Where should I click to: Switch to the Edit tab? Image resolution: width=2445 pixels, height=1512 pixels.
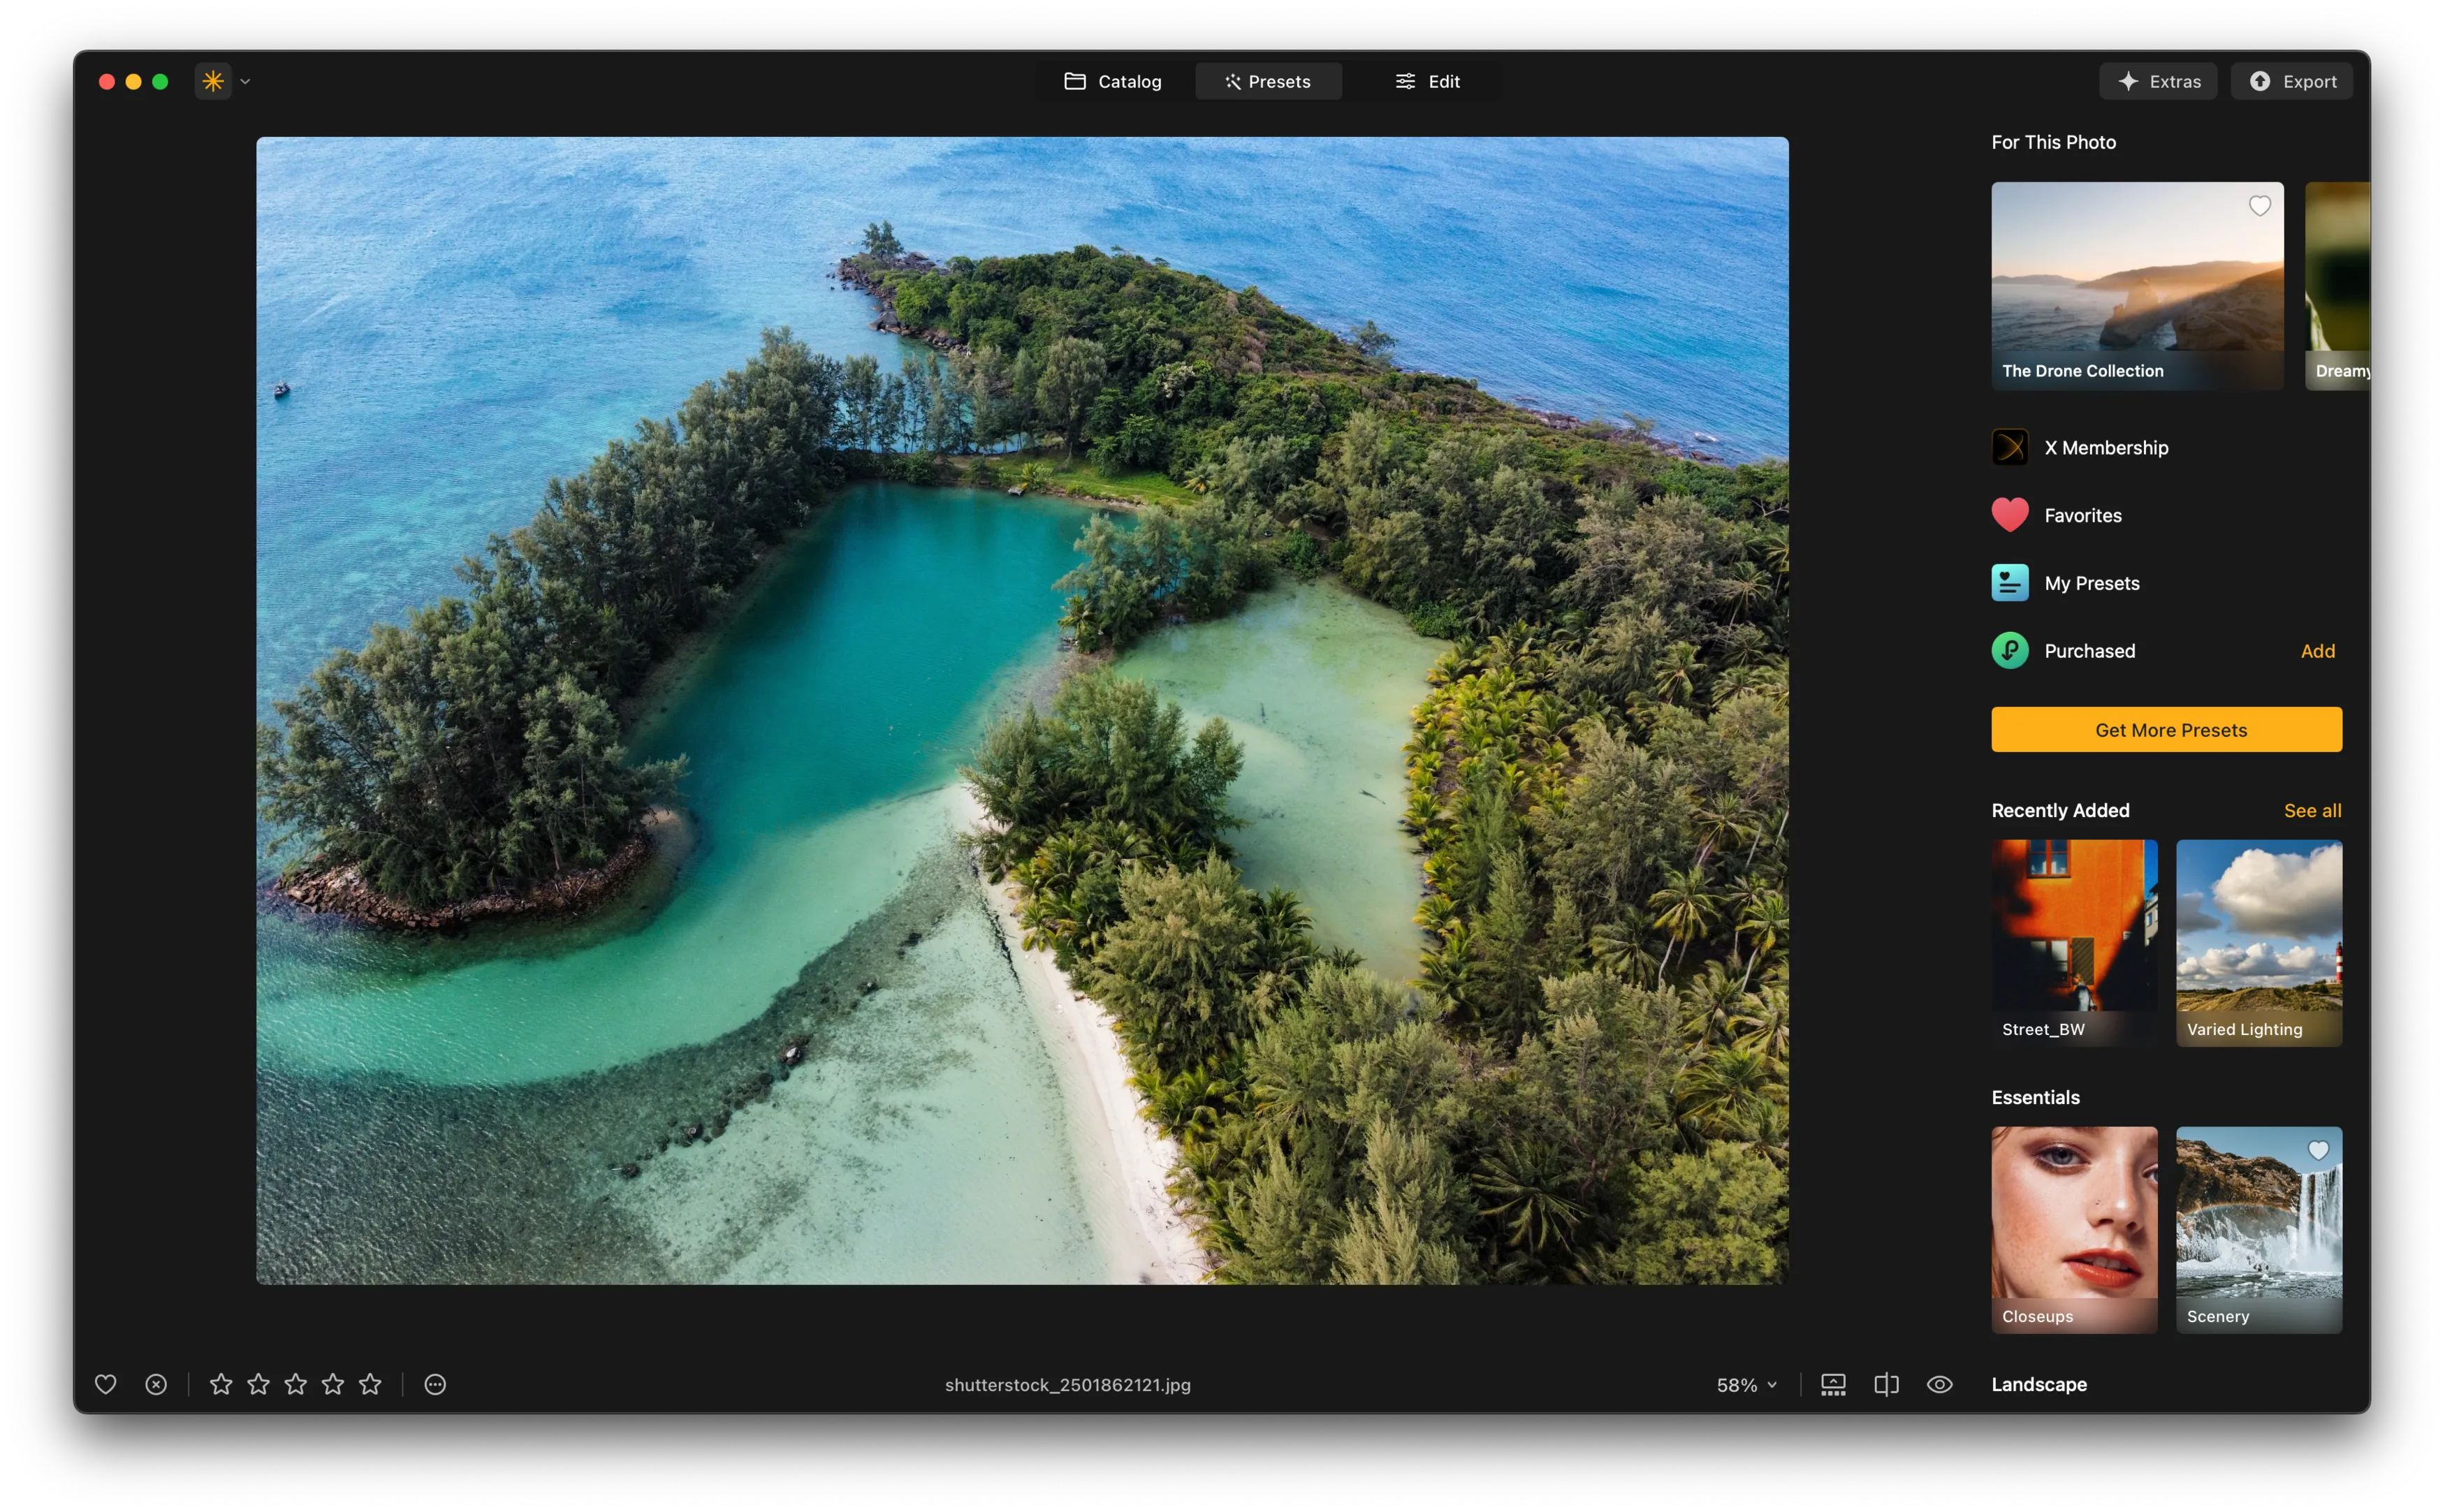tap(1427, 81)
